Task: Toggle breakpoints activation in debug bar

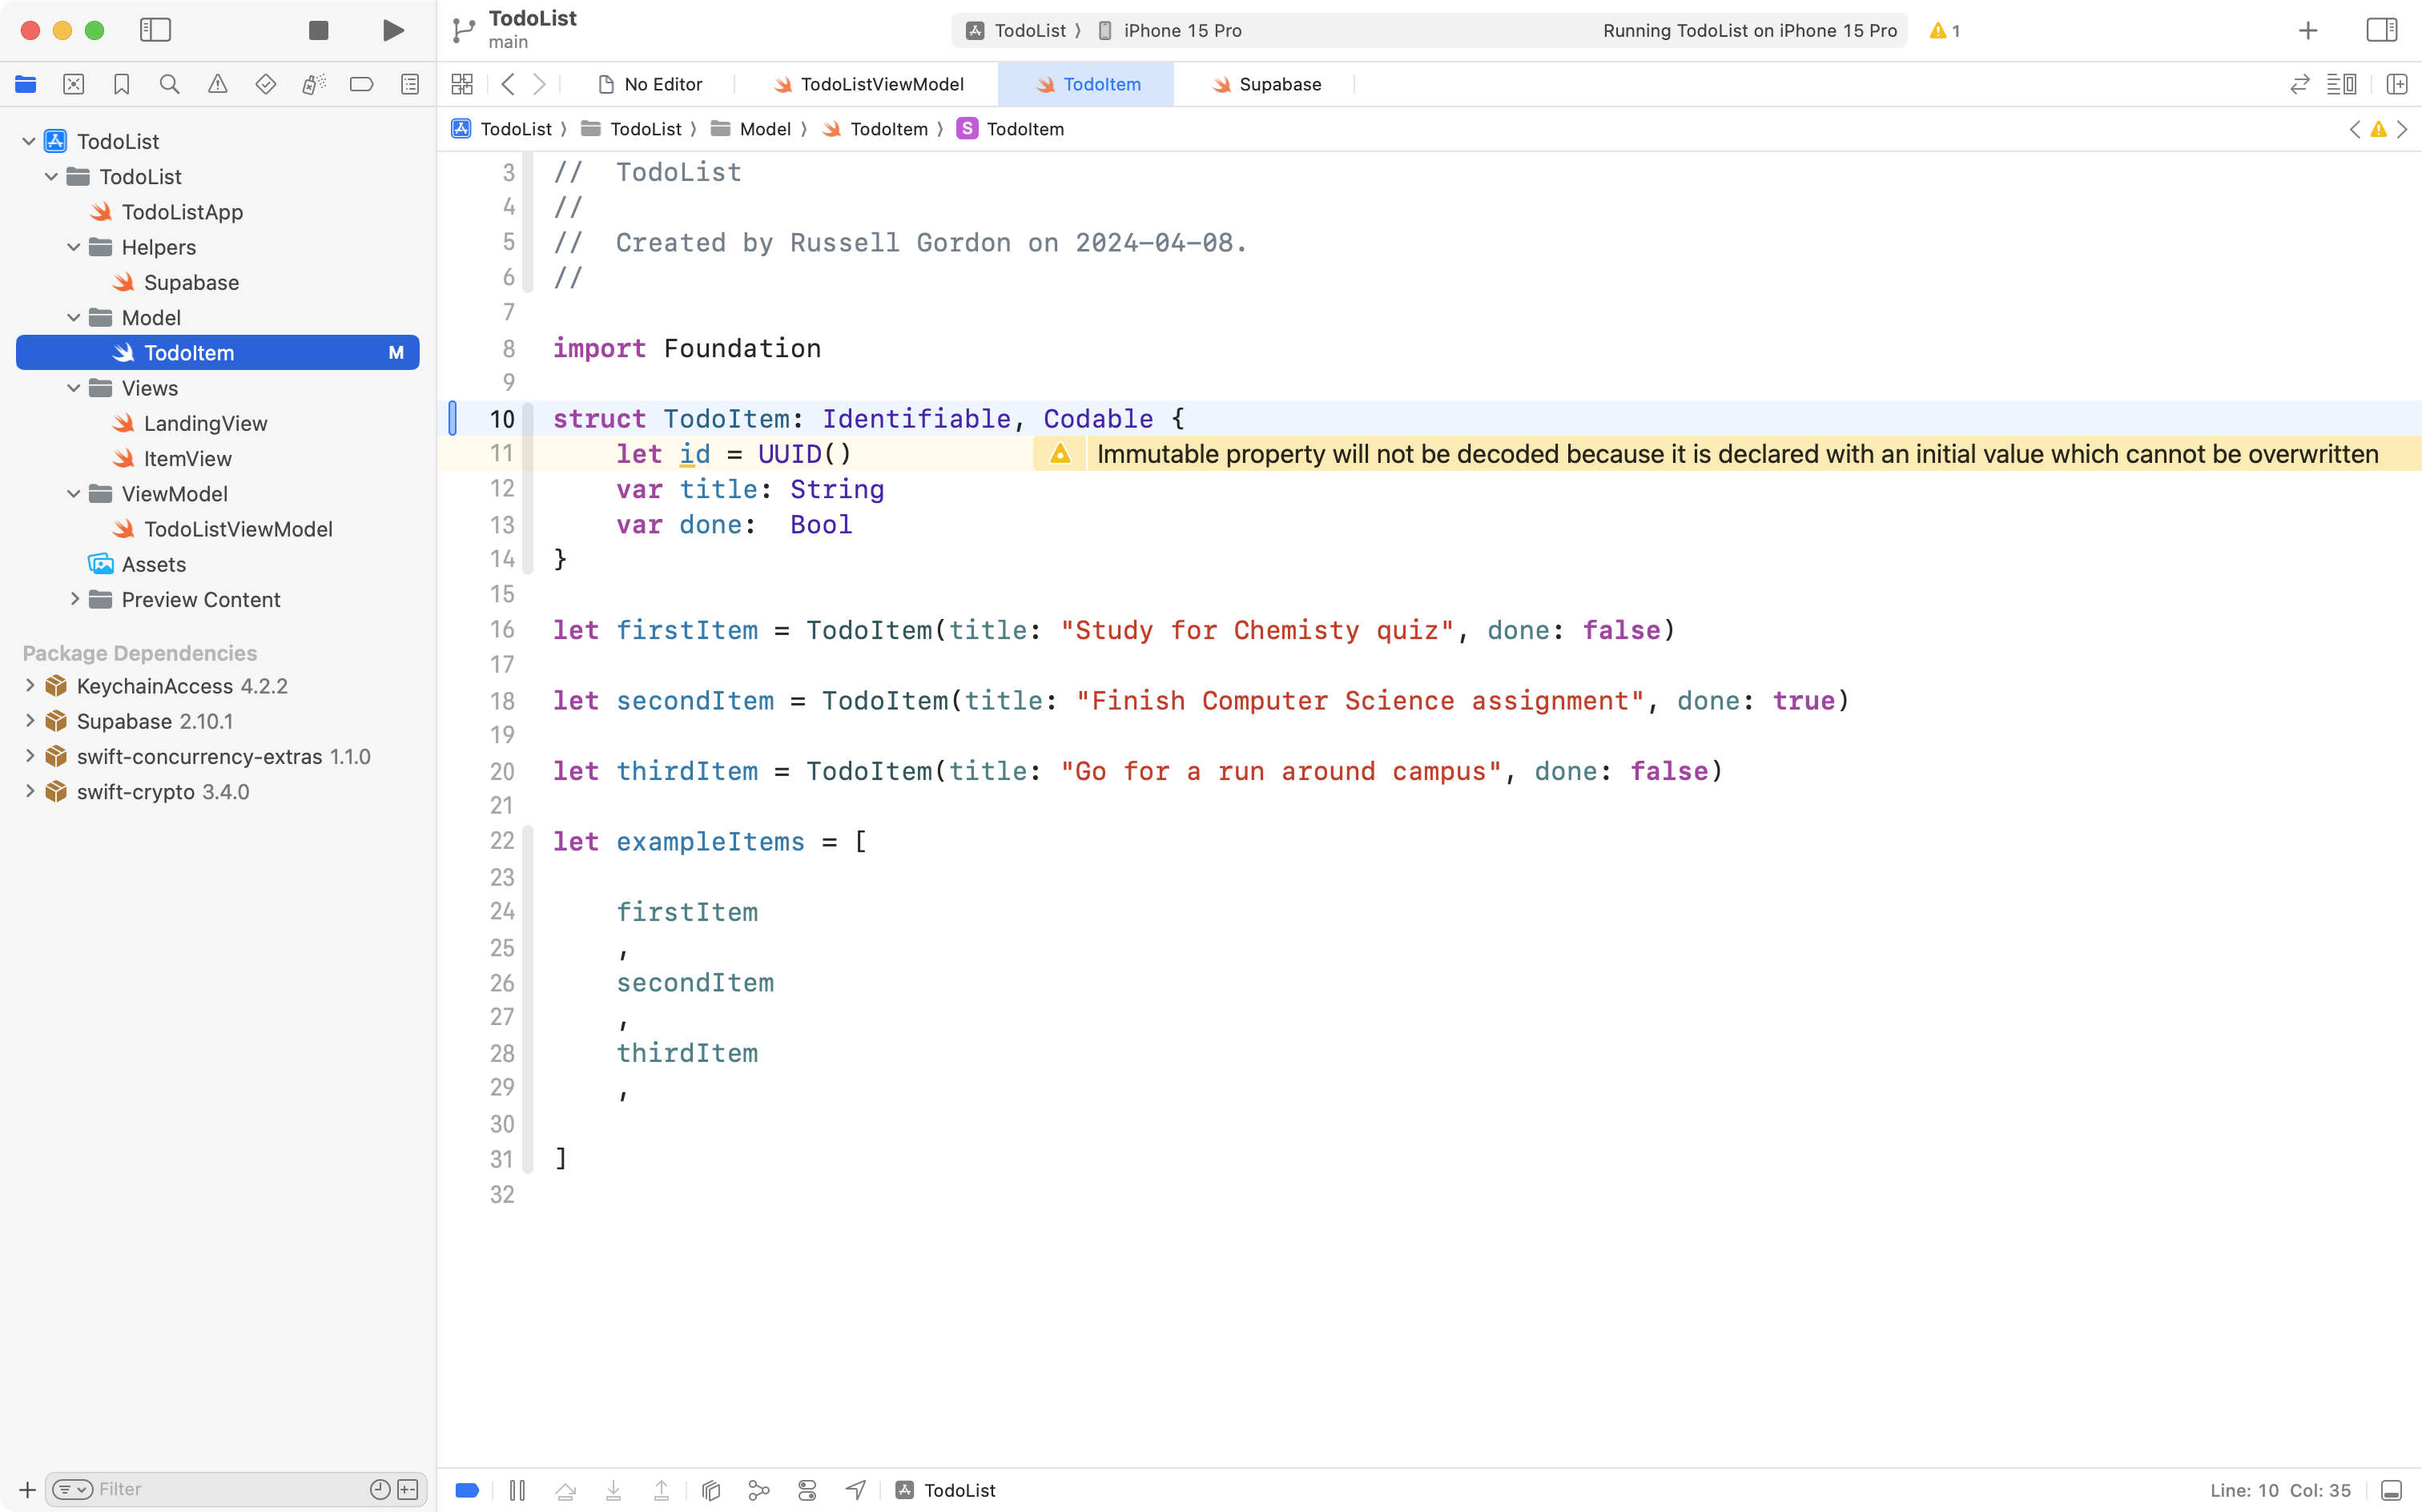Action: click(x=466, y=1489)
